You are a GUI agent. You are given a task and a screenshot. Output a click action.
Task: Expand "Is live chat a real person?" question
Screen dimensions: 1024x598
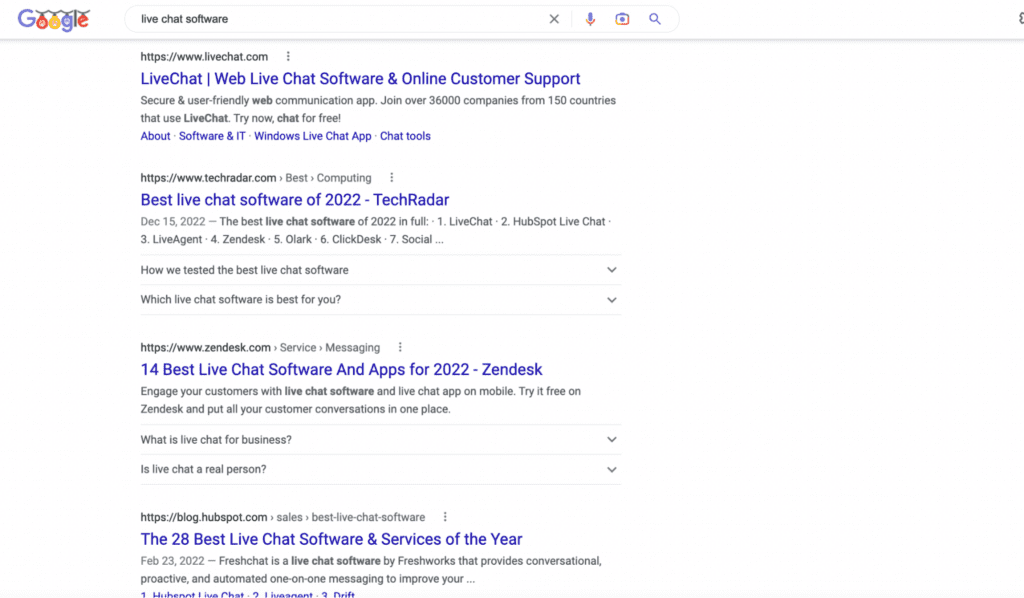click(380, 469)
